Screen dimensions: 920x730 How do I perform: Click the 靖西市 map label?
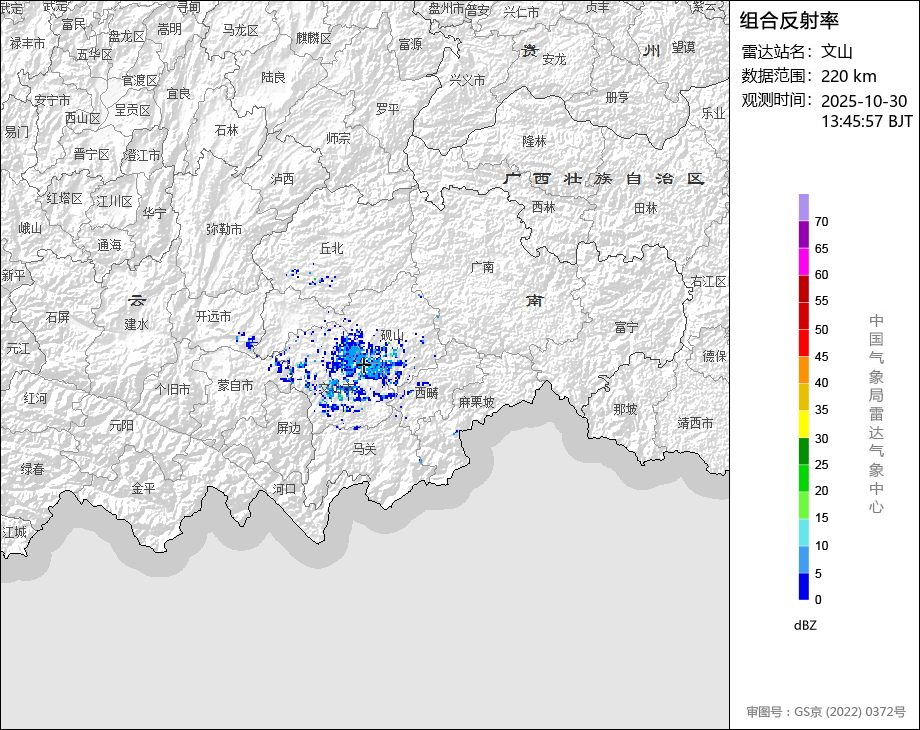tap(695, 423)
